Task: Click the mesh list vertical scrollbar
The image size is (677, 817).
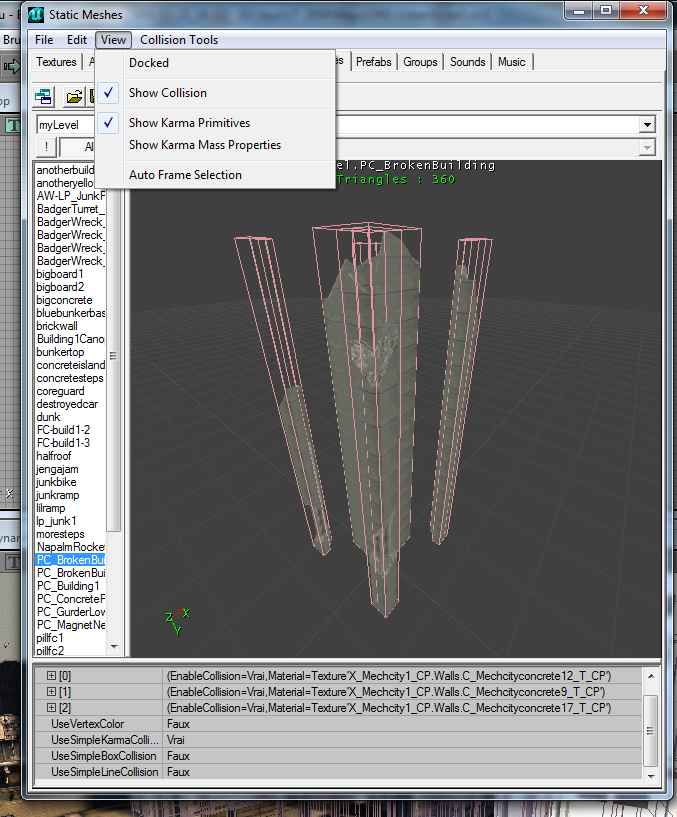Action: click(x=113, y=356)
